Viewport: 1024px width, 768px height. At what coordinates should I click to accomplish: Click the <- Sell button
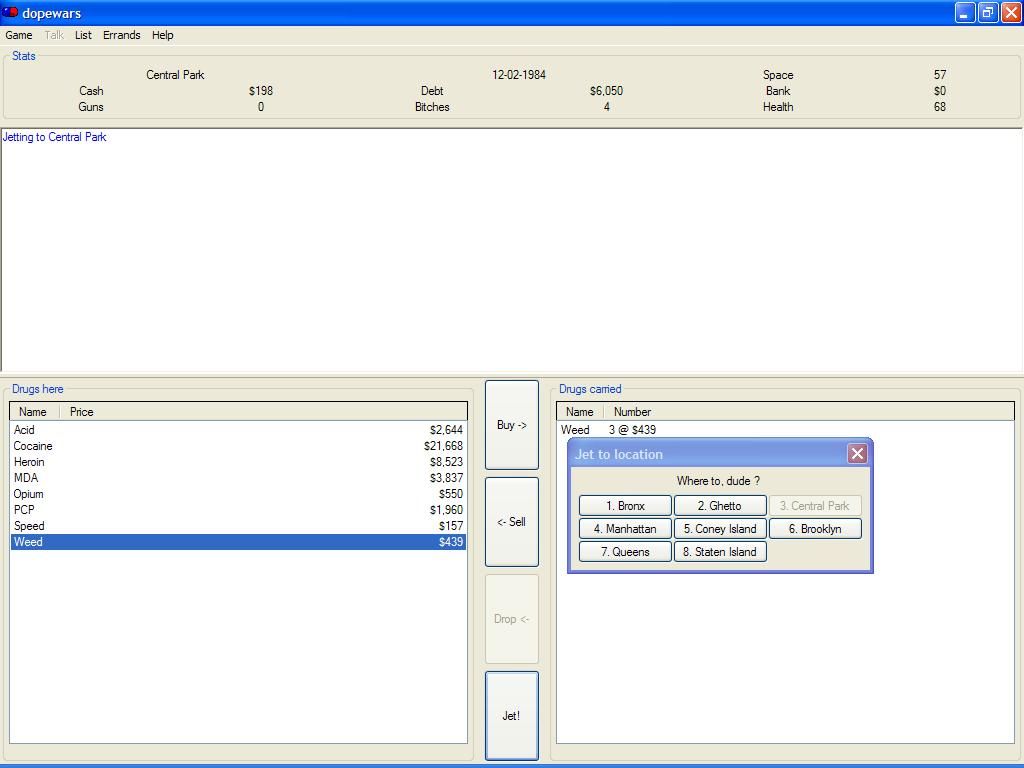pyautogui.click(x=511, y=522)
